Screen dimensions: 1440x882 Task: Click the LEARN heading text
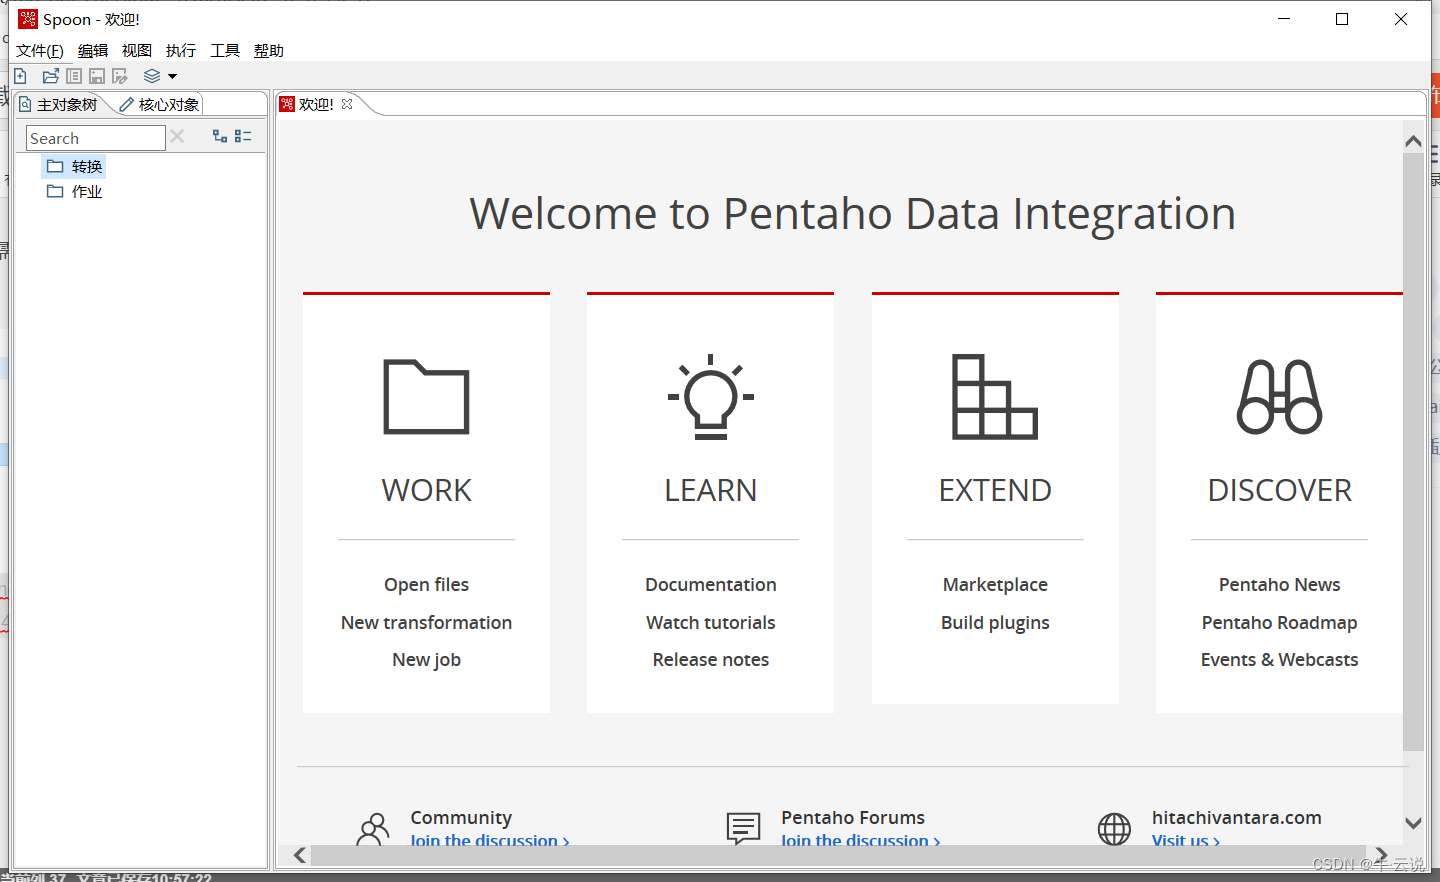711,490
